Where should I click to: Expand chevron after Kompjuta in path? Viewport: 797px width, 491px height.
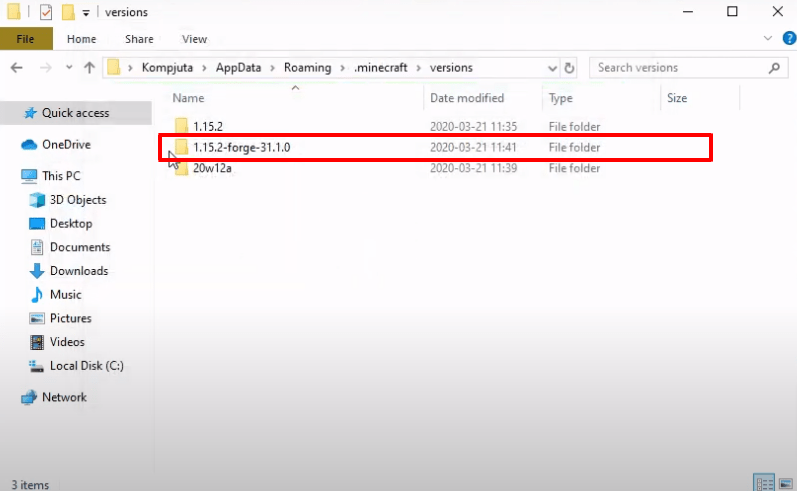(204, 68)
